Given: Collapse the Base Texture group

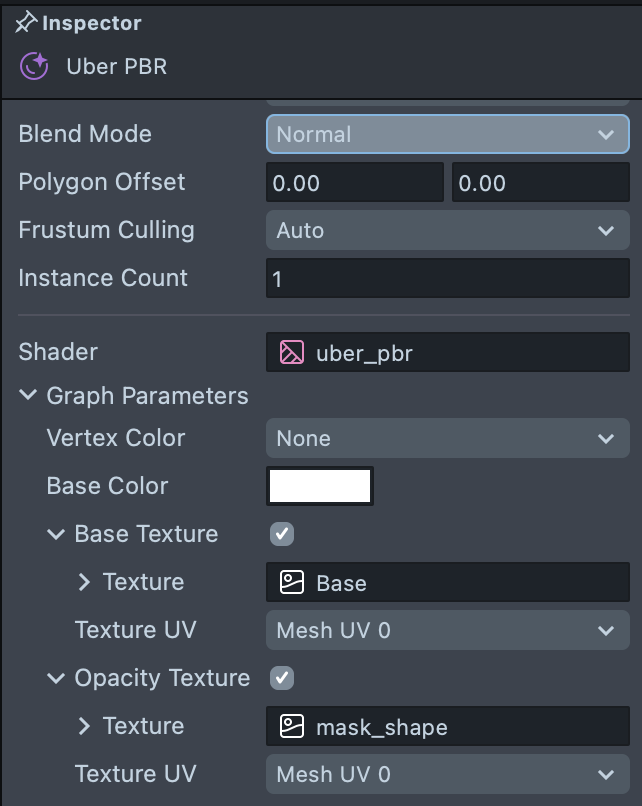Looking at the screenshot, I should (55, 534).
